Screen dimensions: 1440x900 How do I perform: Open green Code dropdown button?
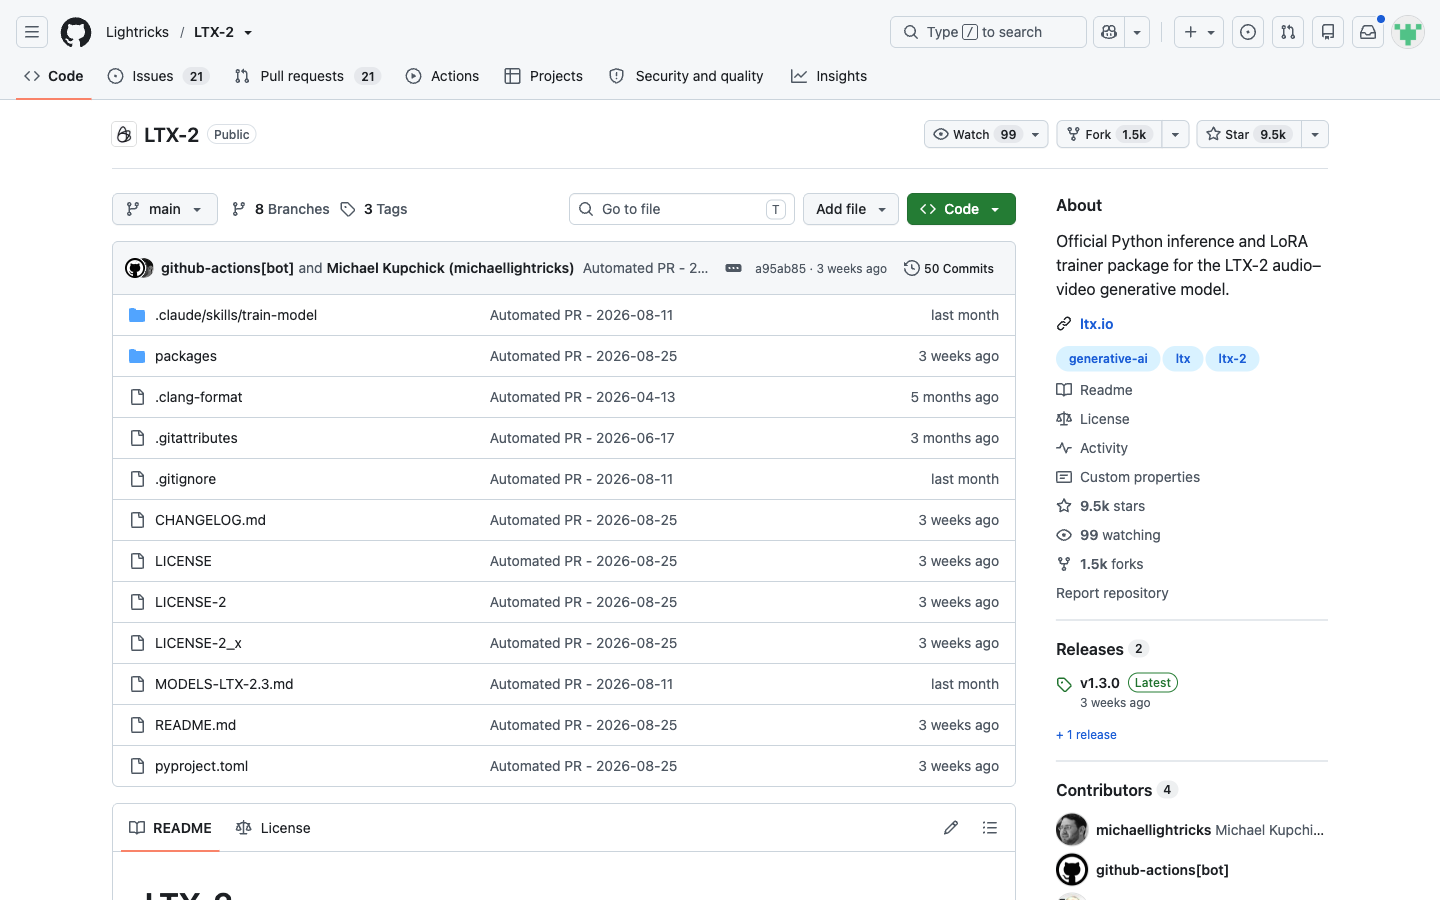coord(961,209)
